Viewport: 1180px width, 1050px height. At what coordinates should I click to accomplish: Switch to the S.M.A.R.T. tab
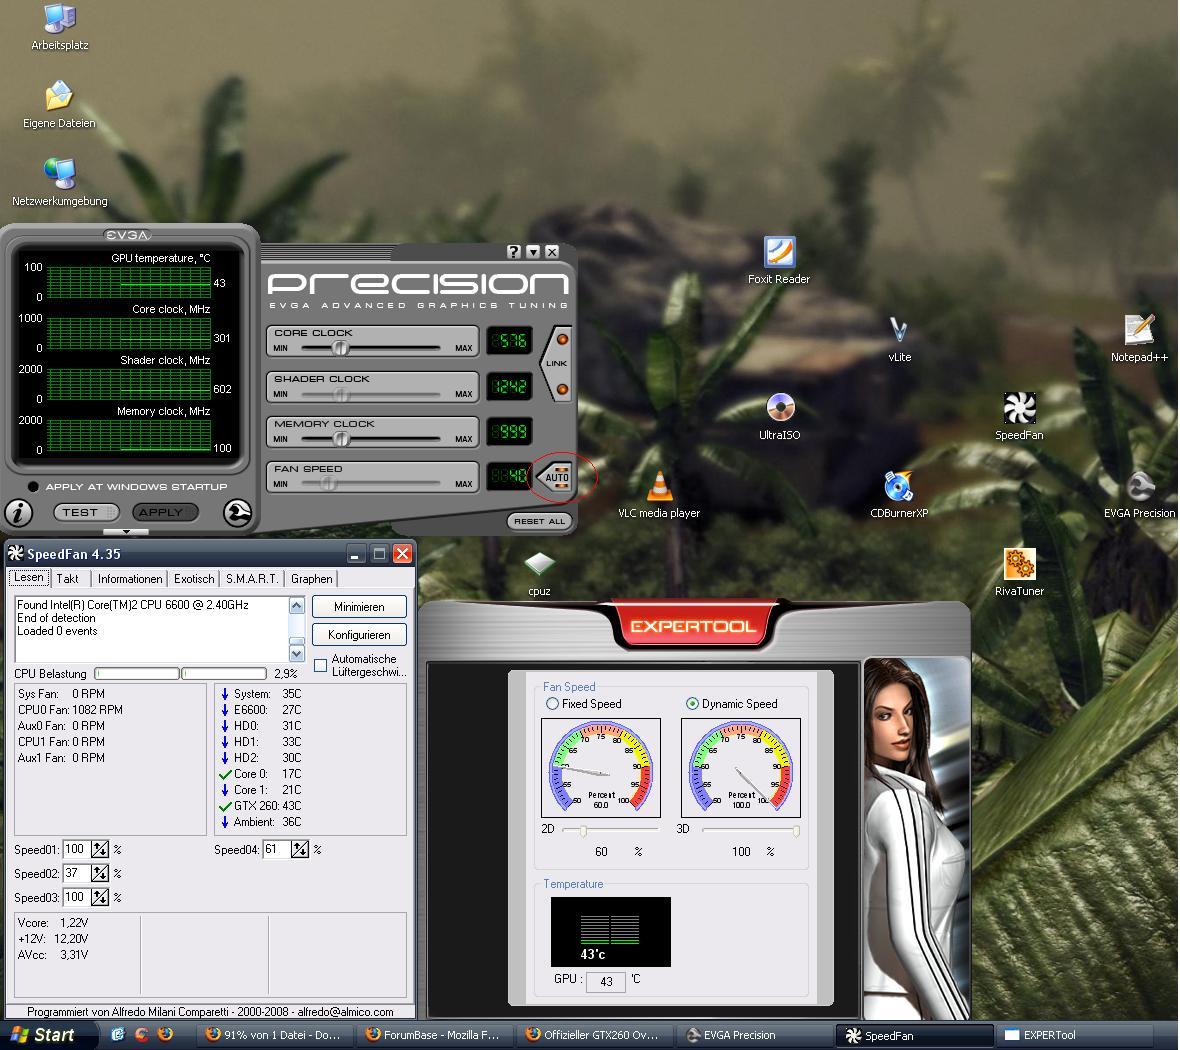(x=252, y=579)
